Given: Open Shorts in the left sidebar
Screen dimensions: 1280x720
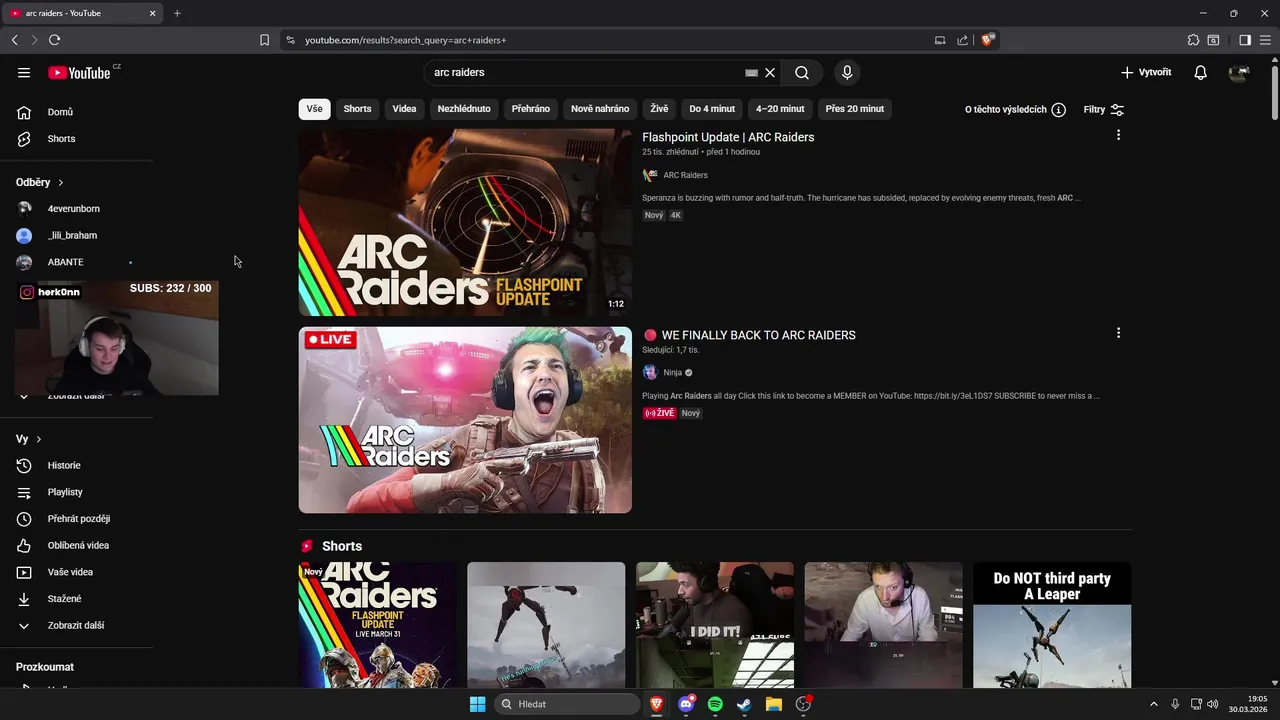Looking at the screenshot, I should pos(61,139).
